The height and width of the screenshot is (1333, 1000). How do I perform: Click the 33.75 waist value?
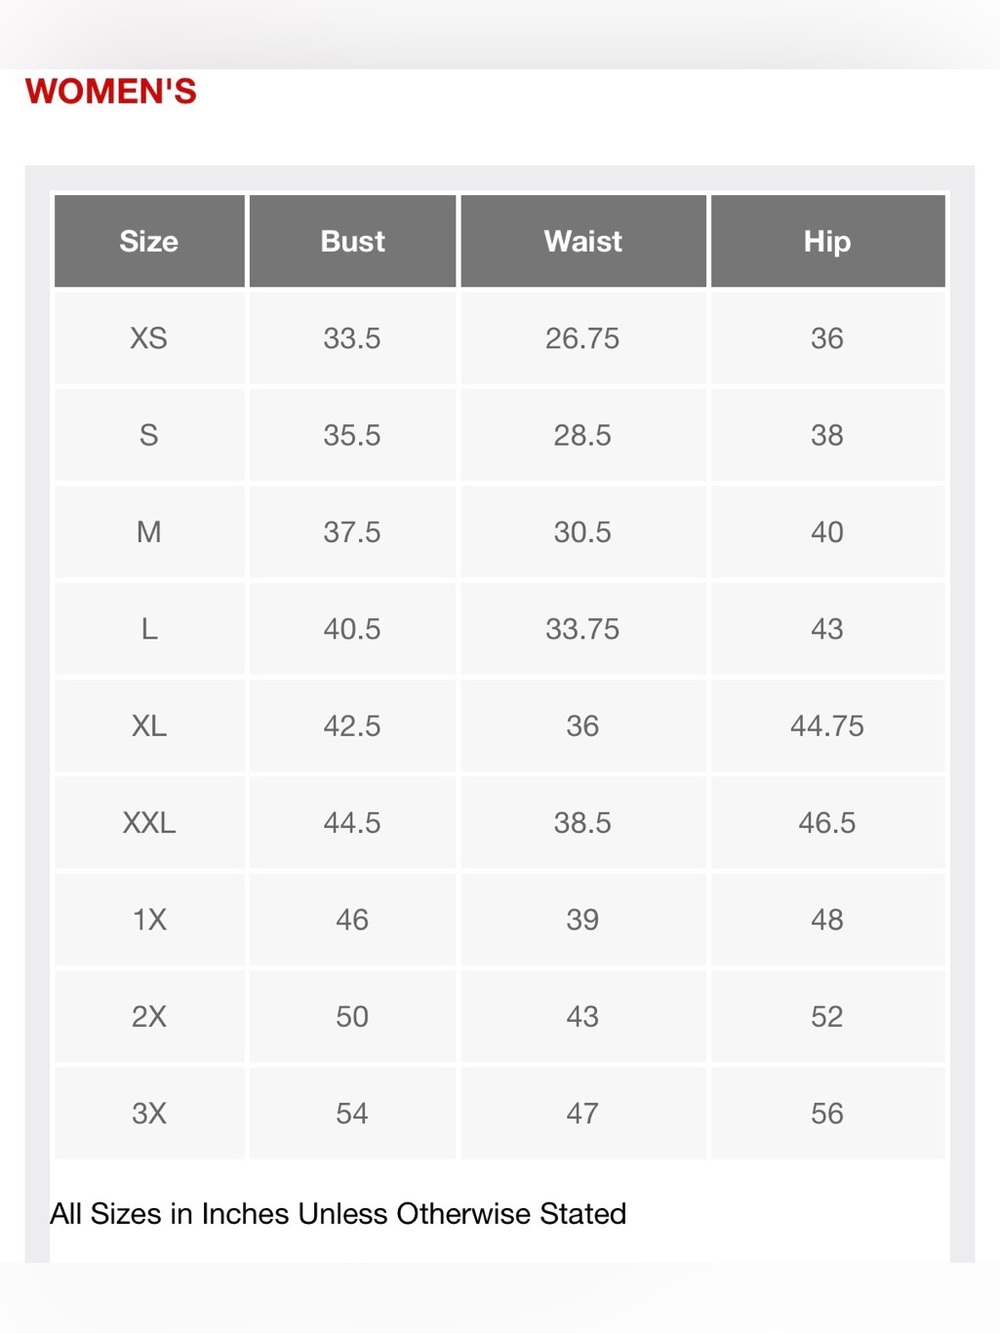(583, 629)
